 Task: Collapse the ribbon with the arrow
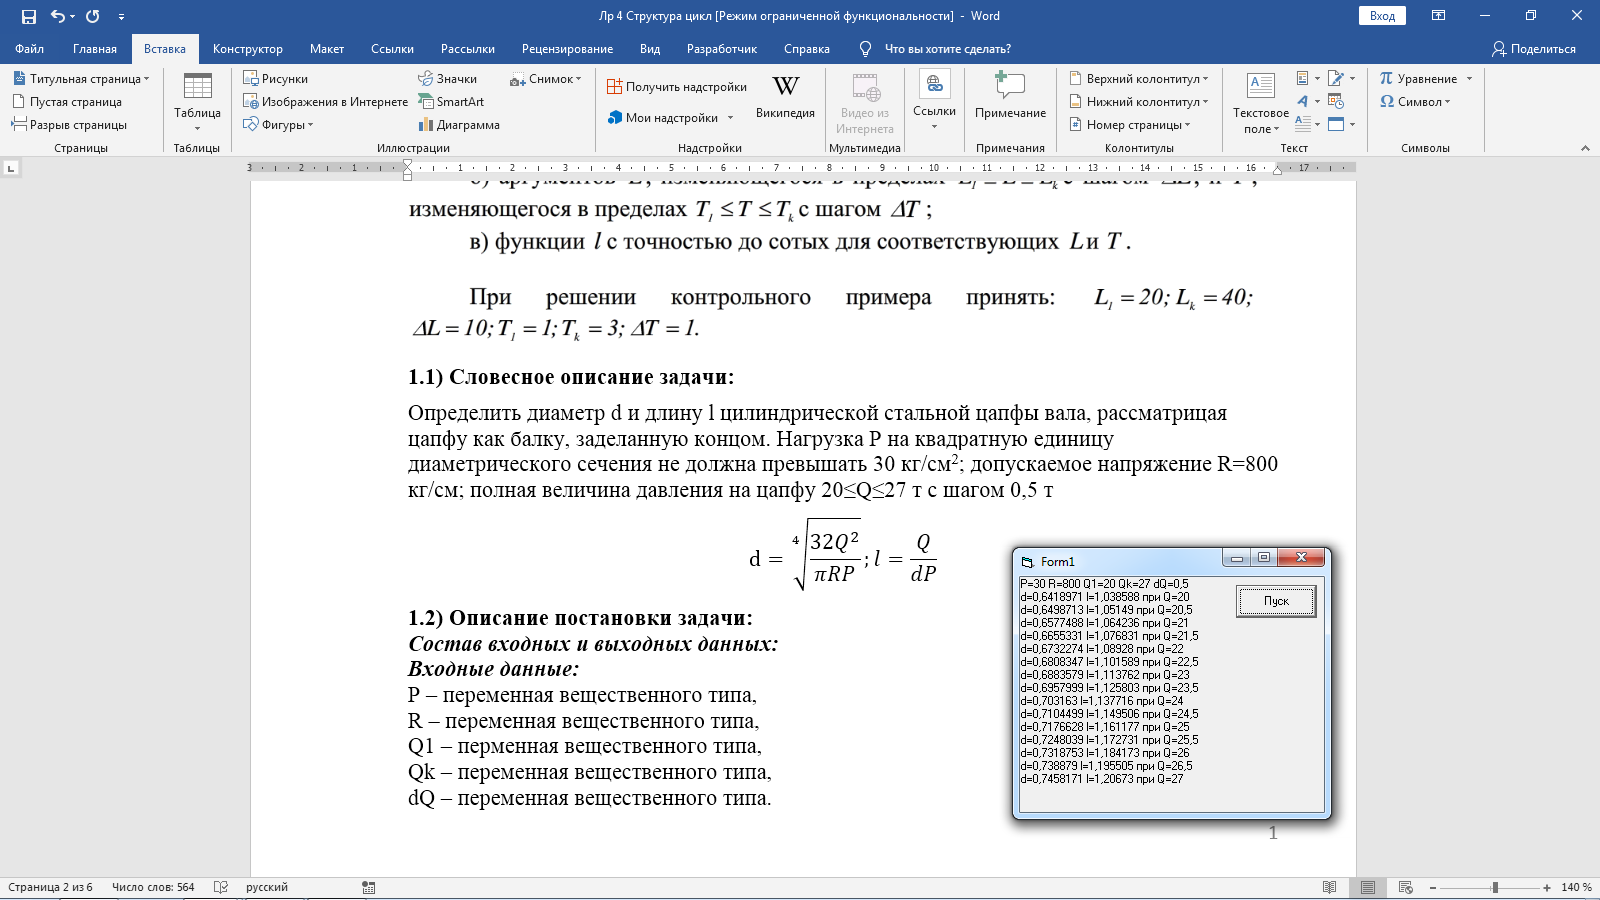[x=1585, y=148]
